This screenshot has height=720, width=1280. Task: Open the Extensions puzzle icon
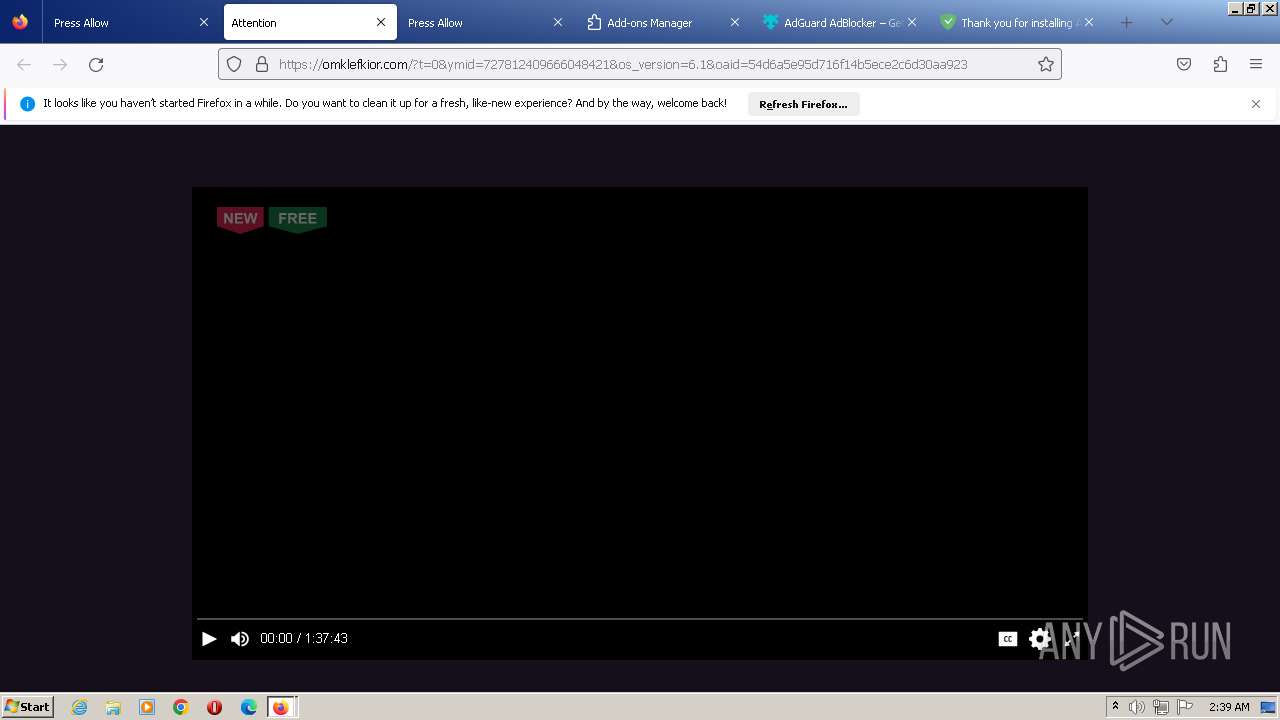pos(1220,64)
